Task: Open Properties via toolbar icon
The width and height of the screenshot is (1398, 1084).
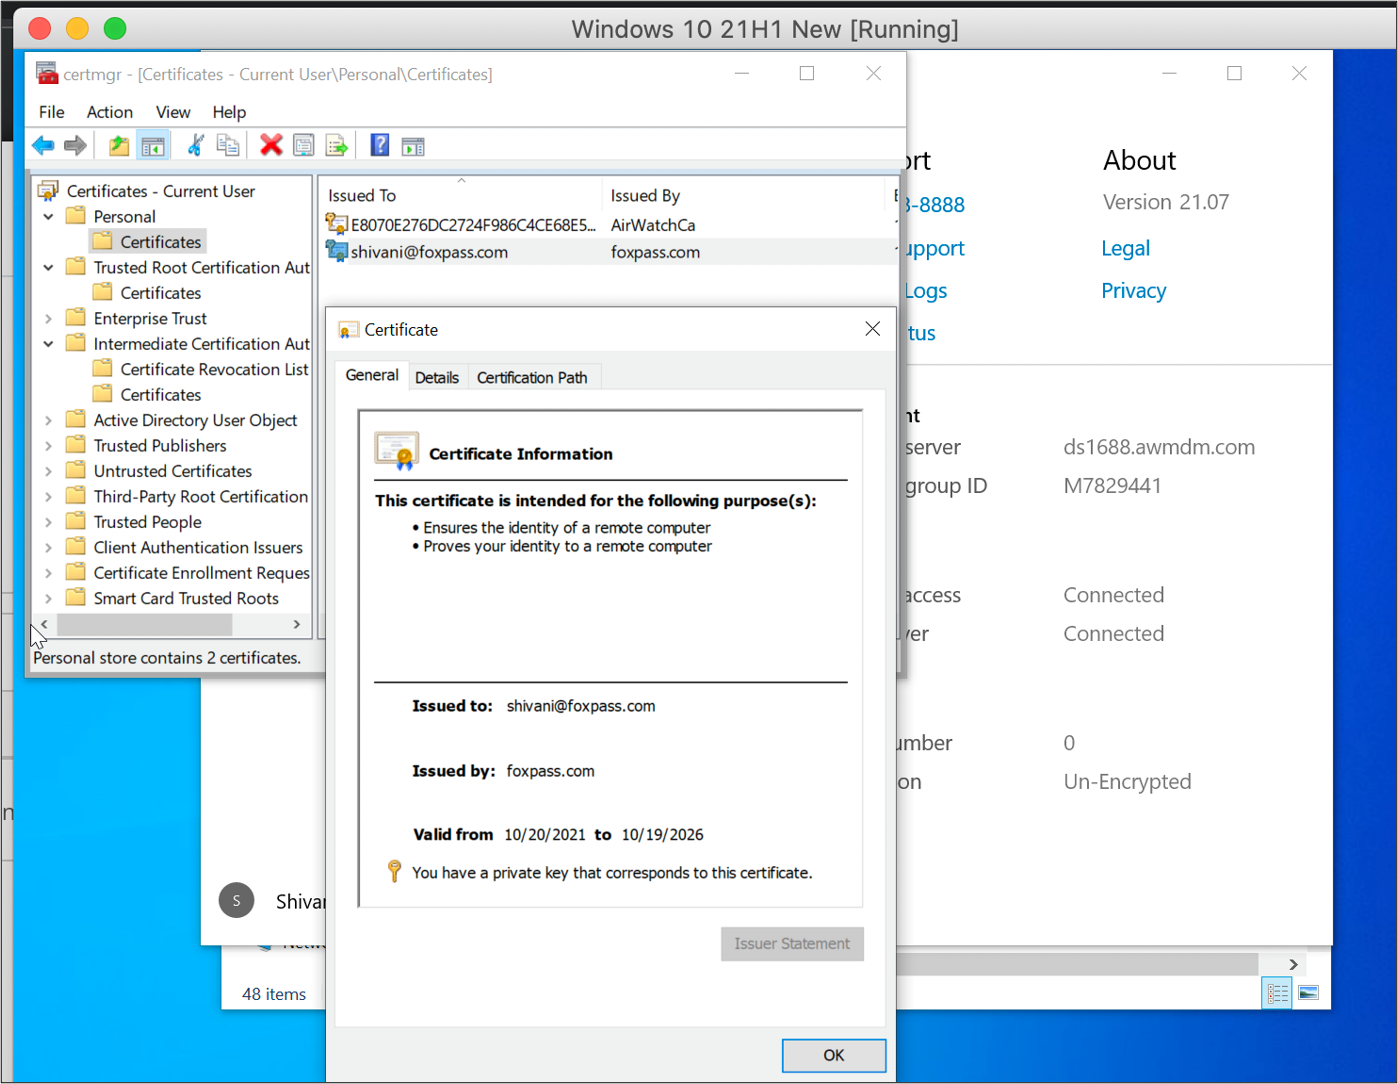Action: click(304, 146)
